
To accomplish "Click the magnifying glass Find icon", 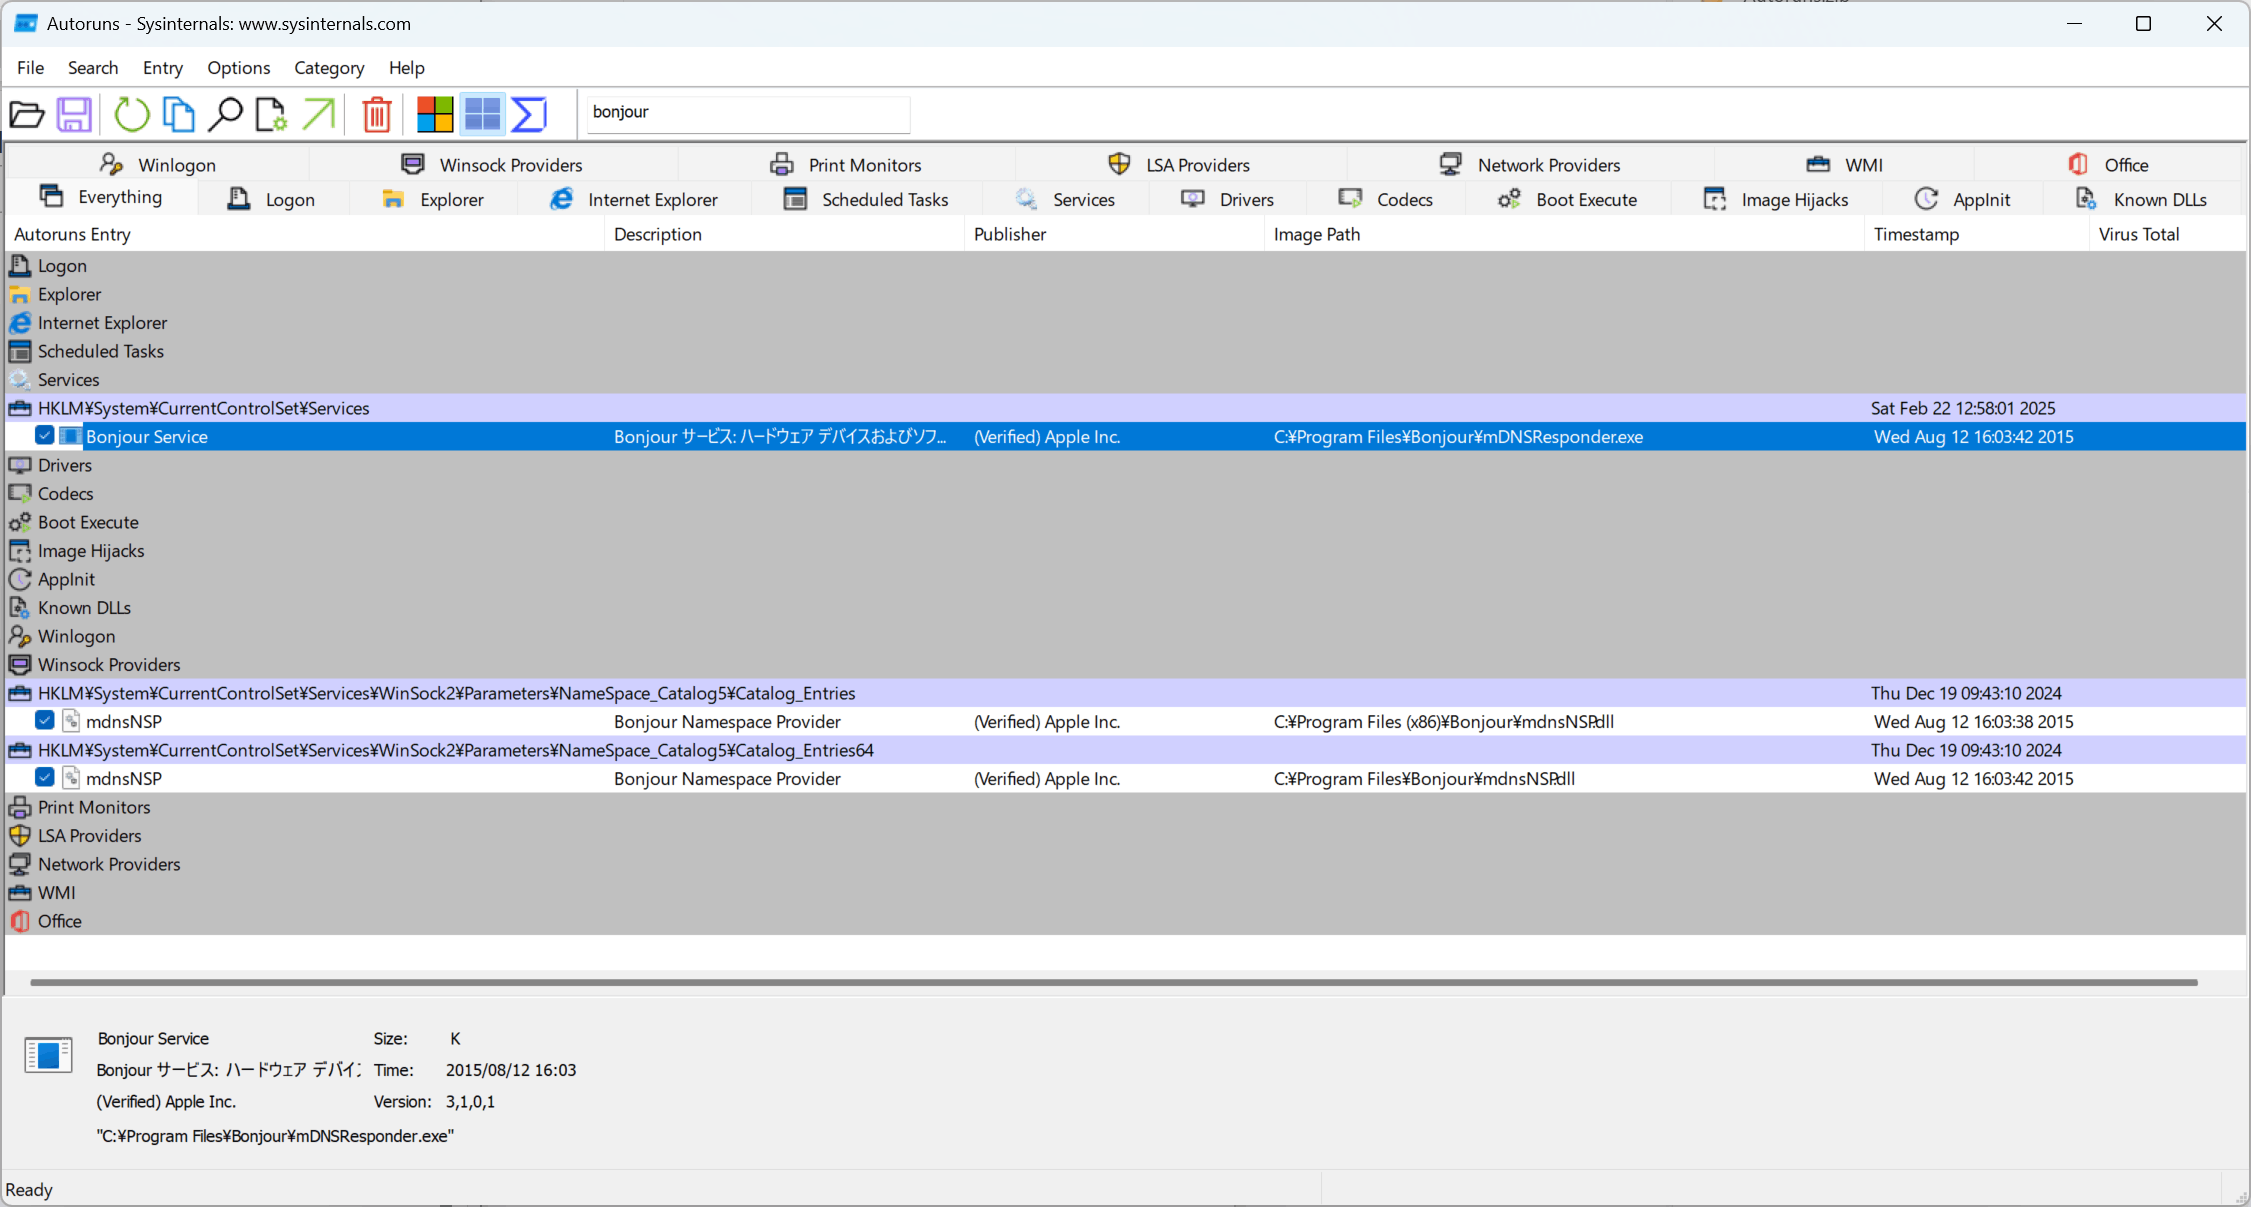I will [225, 114].
